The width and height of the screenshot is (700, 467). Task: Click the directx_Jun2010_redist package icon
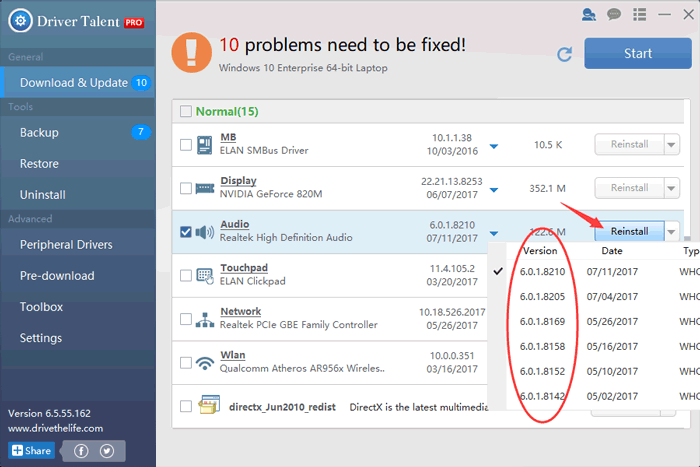click(x=209, y=404)
